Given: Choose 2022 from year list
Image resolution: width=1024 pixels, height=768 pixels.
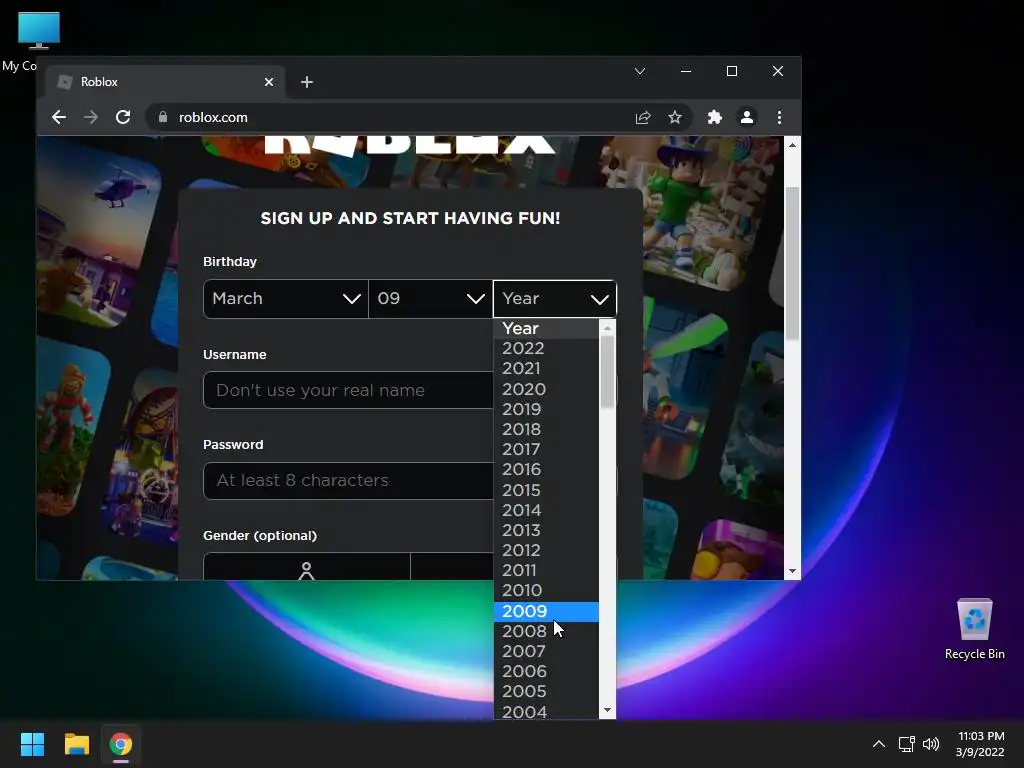Looking at the screenshot, I should click(546, 349).
